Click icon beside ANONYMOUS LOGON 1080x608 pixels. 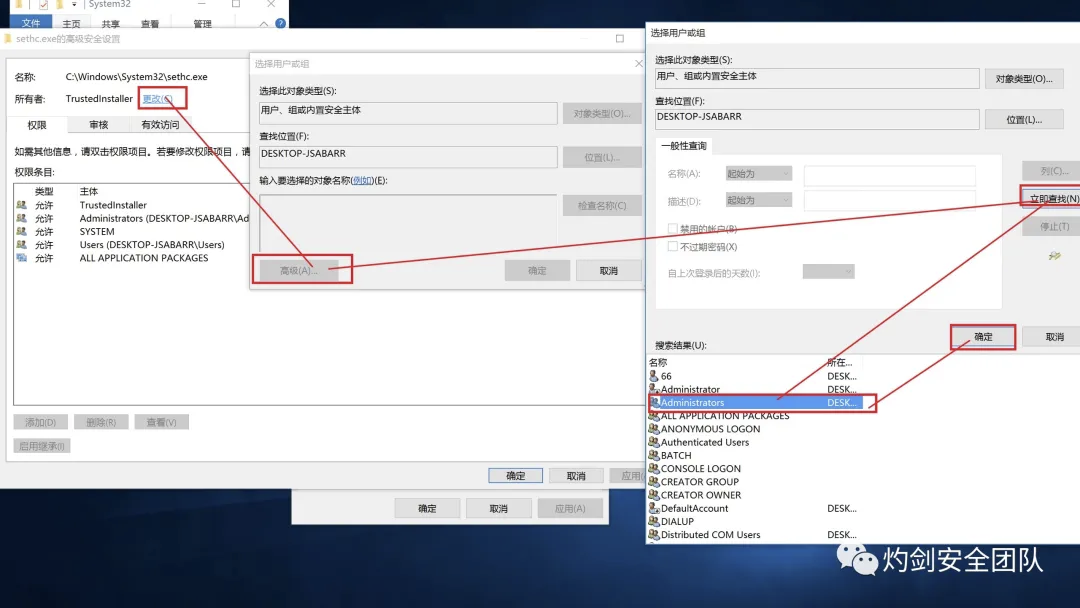coord(654,429)
